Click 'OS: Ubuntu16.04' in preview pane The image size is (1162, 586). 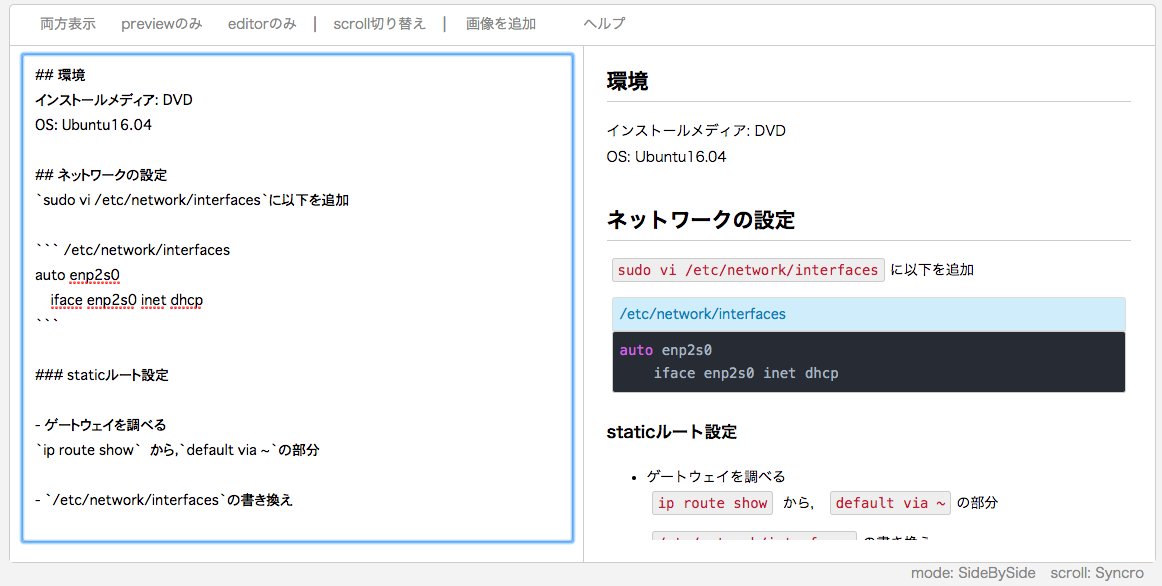tap(666, 157)
